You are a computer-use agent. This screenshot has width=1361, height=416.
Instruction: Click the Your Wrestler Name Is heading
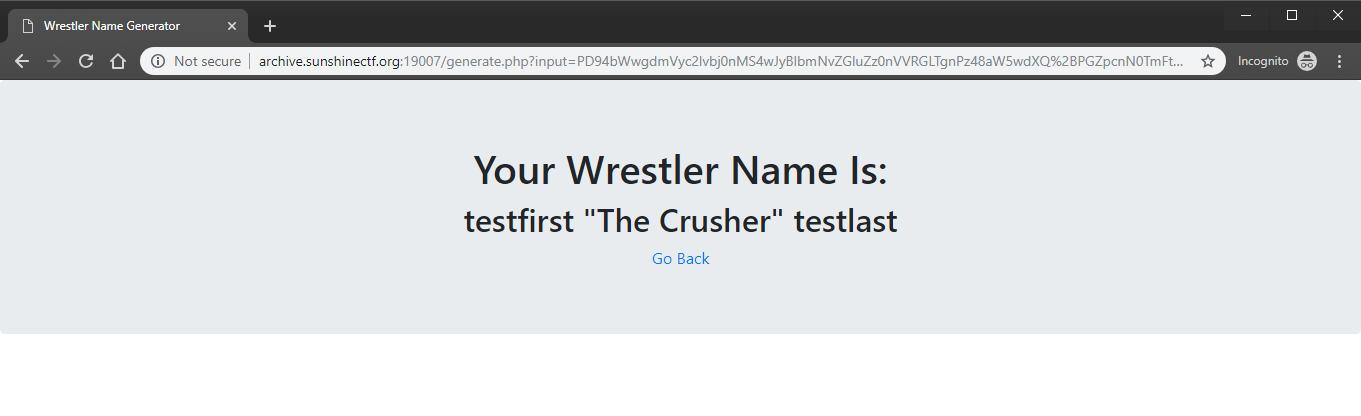(680, 170)
